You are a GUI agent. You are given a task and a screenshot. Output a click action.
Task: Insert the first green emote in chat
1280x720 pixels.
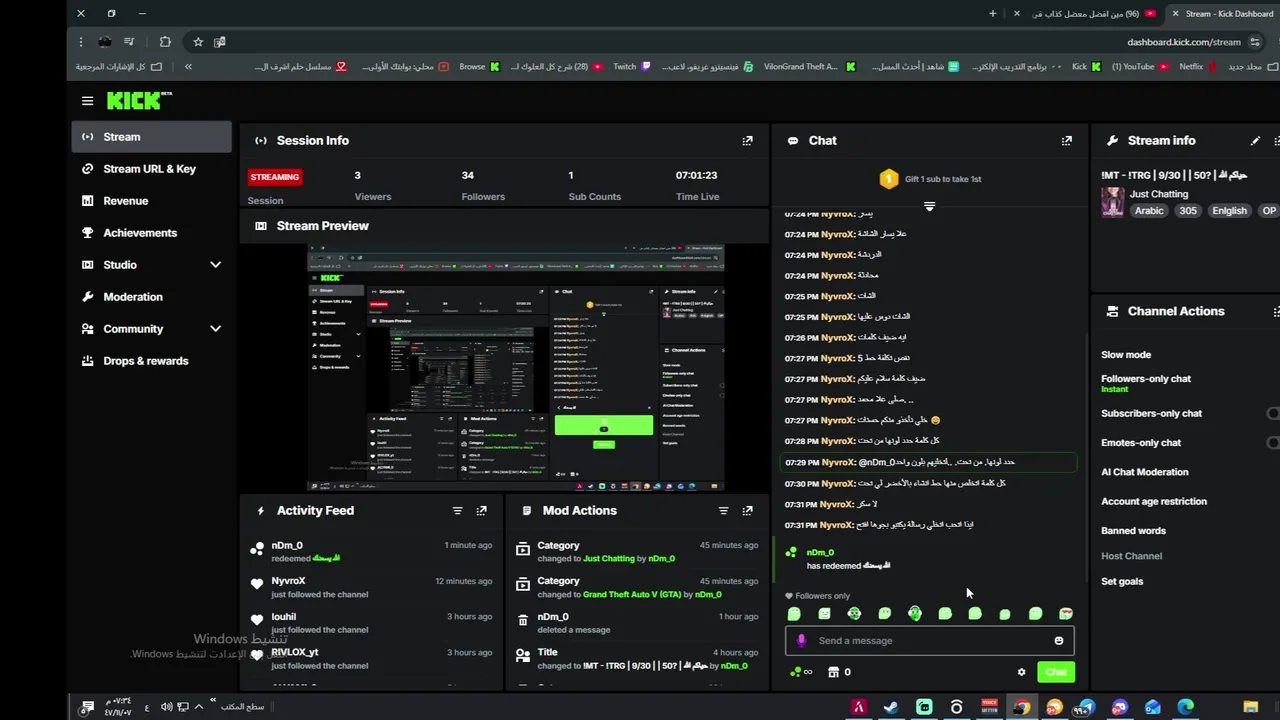click(794, 614)
